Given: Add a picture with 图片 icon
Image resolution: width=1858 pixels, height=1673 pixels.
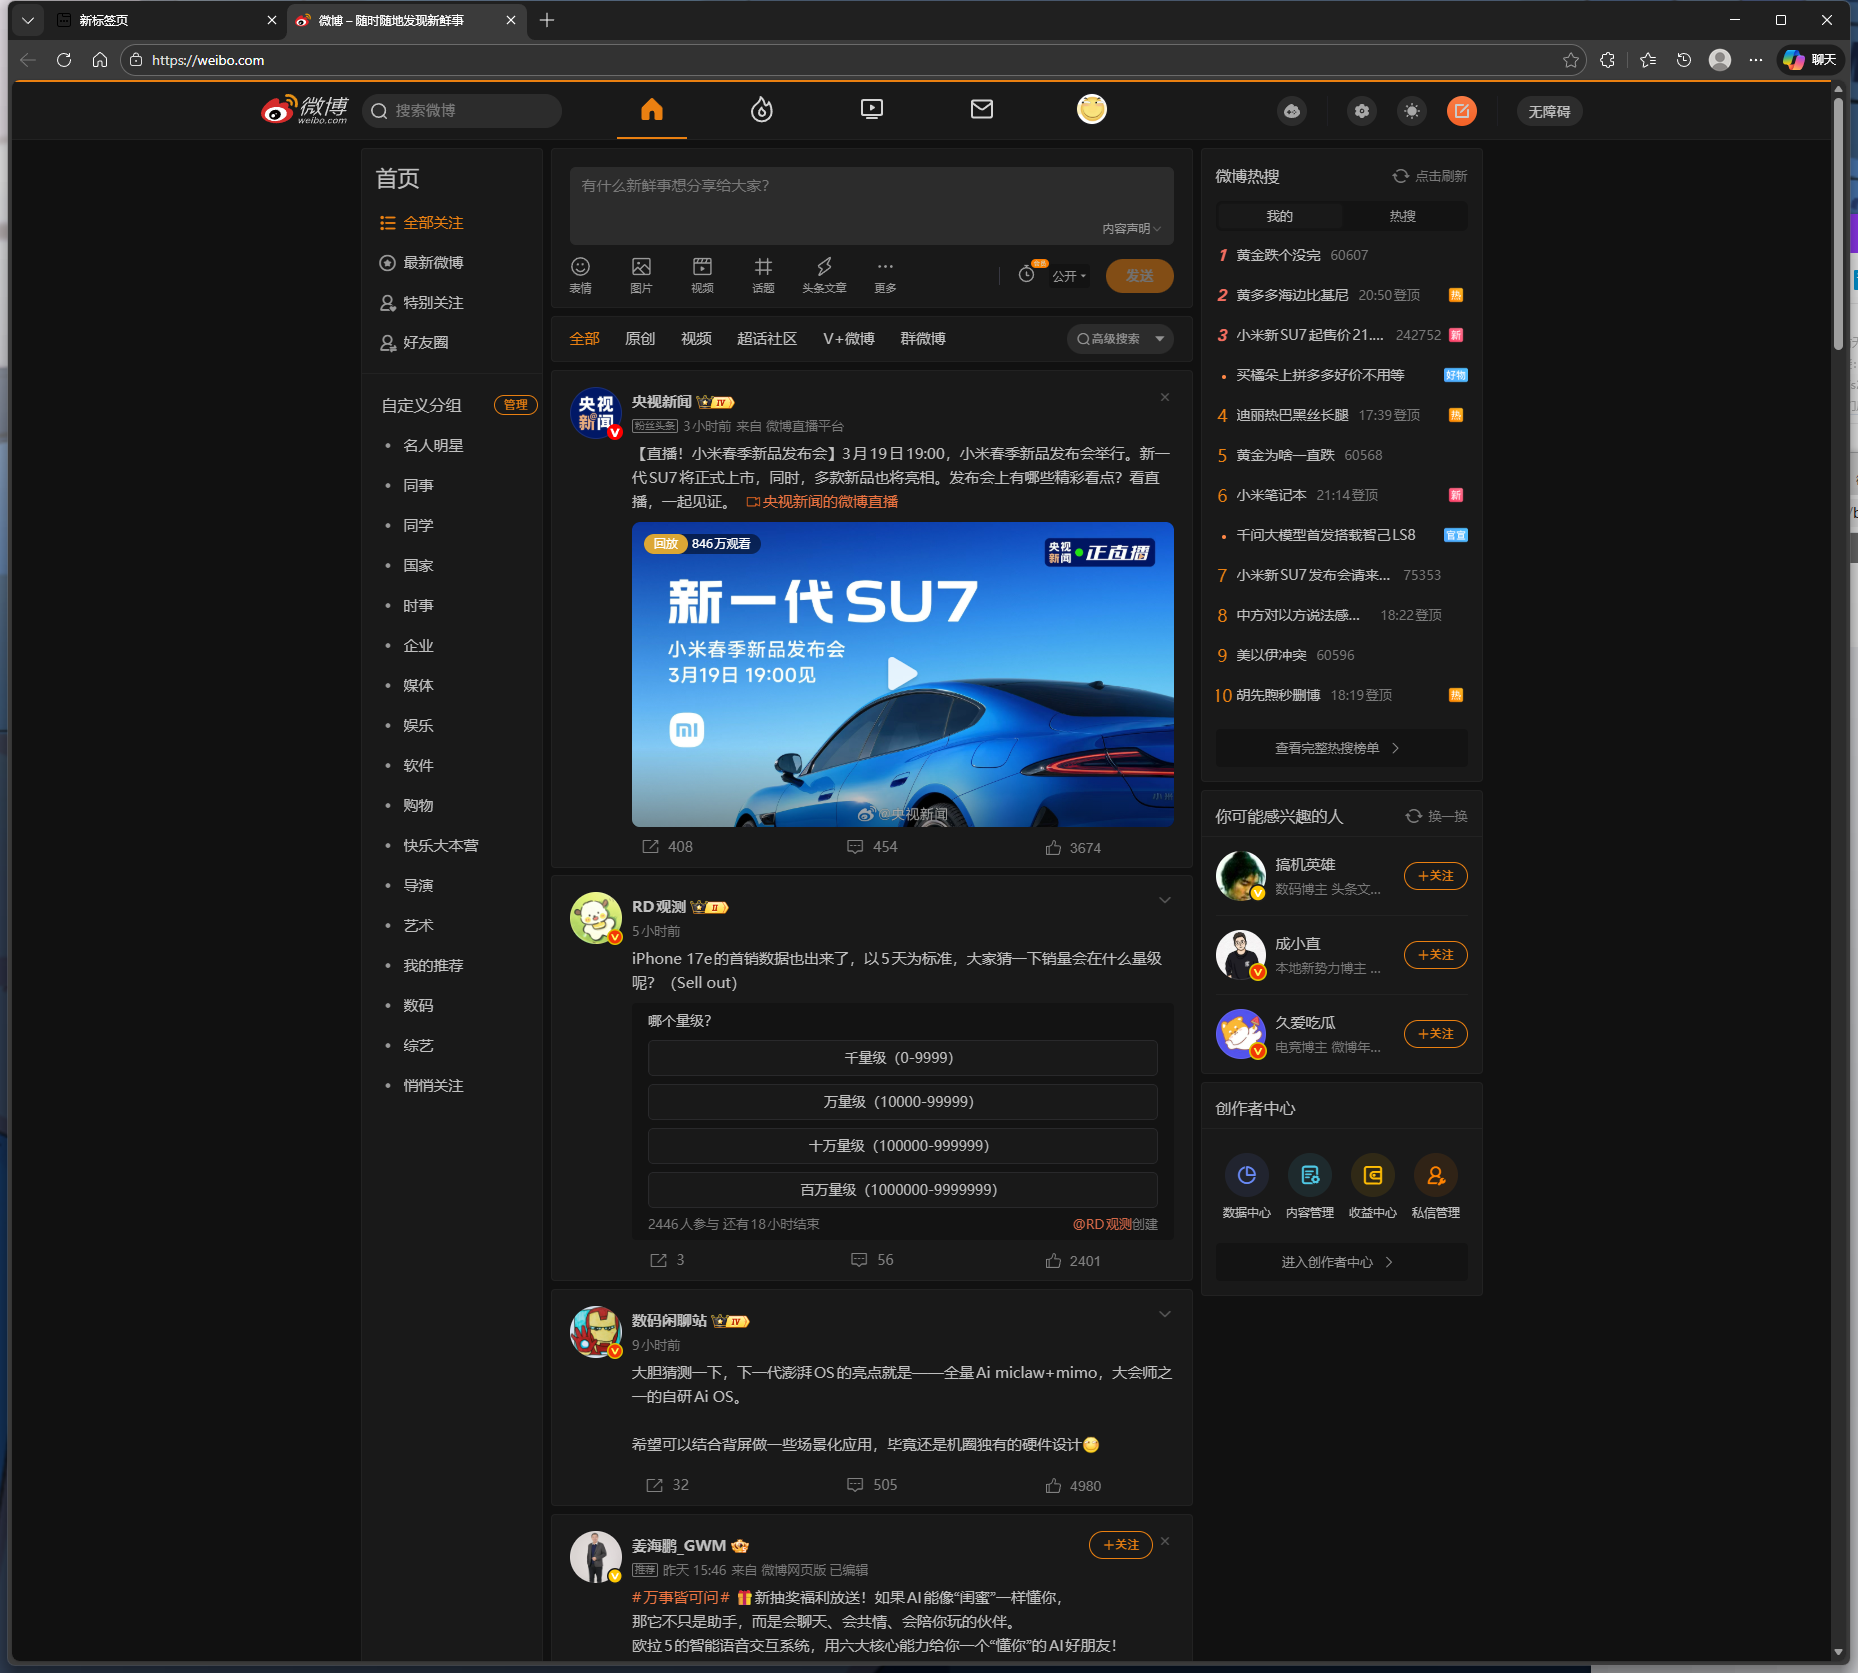Looking at the screenshot, I should [641, 275].
